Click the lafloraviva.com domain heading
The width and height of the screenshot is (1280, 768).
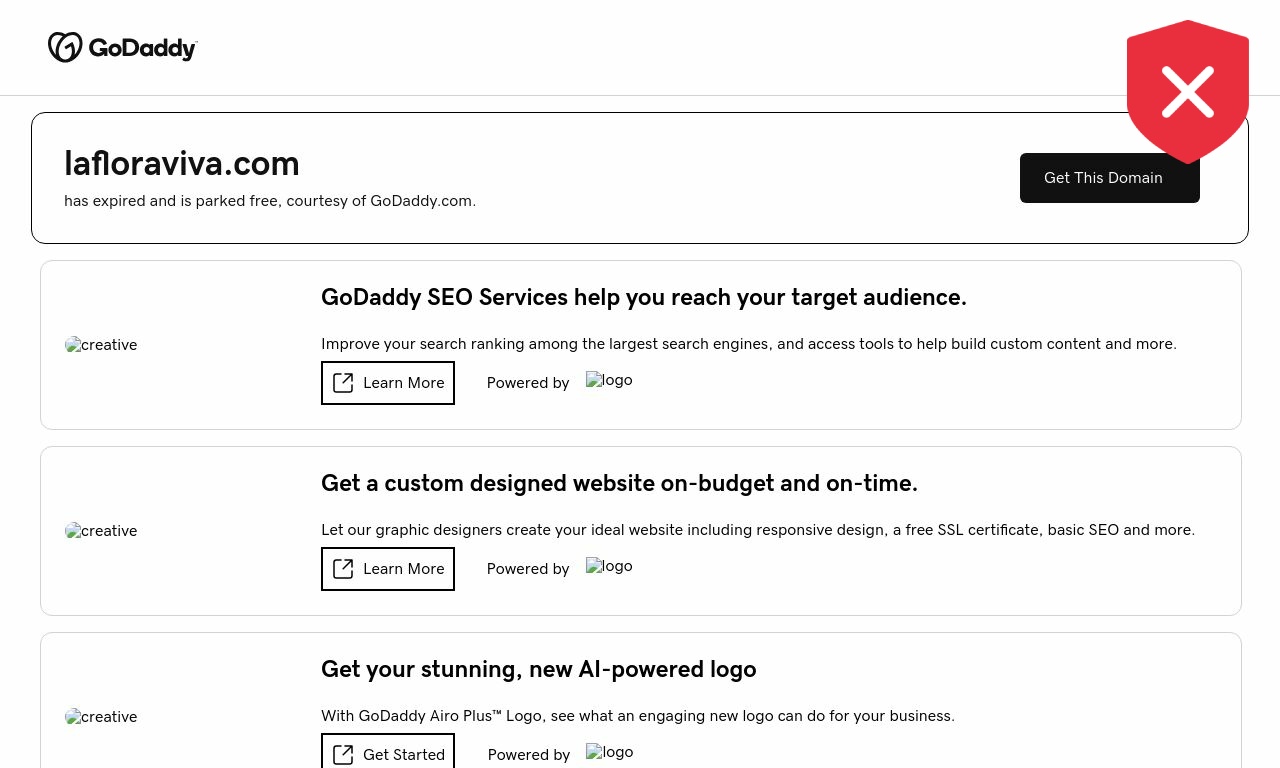182,163
